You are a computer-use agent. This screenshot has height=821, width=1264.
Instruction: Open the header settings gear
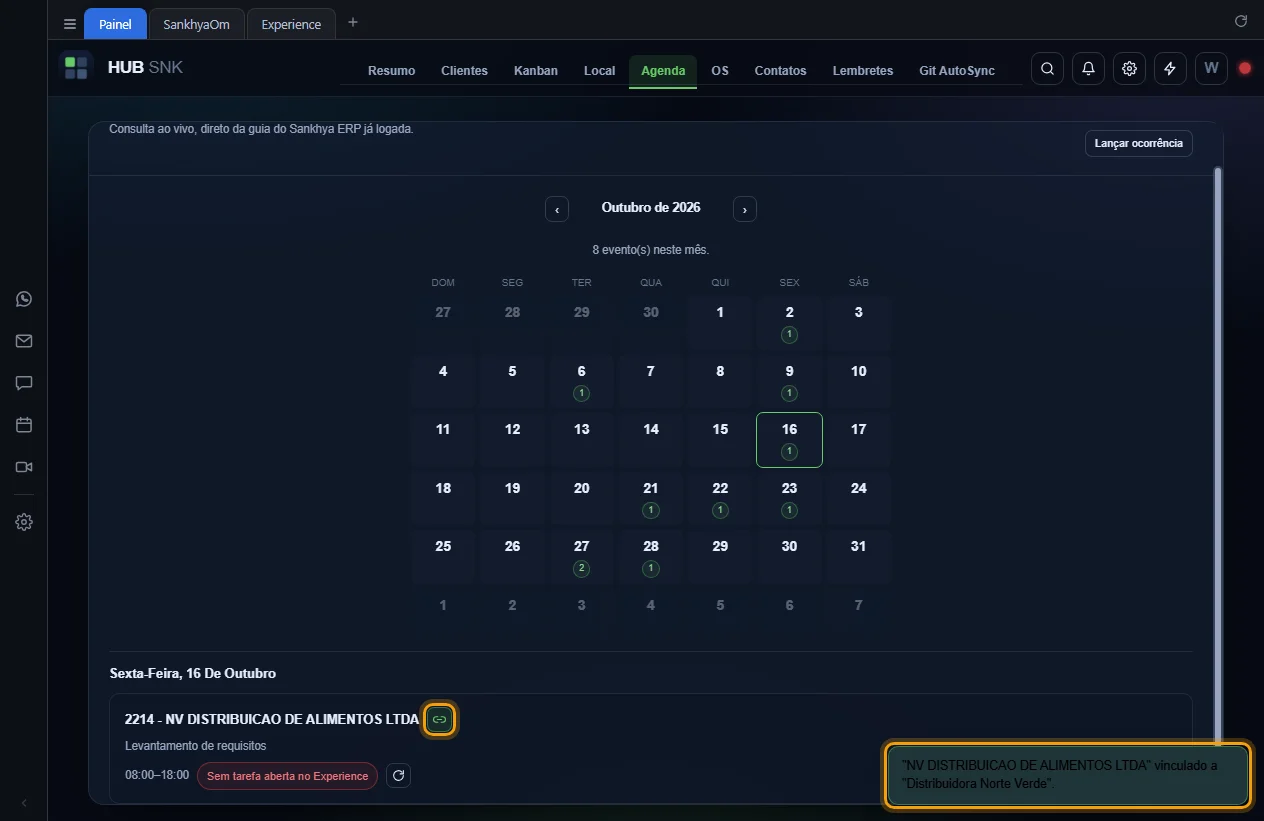click(x=1129, y=69)
